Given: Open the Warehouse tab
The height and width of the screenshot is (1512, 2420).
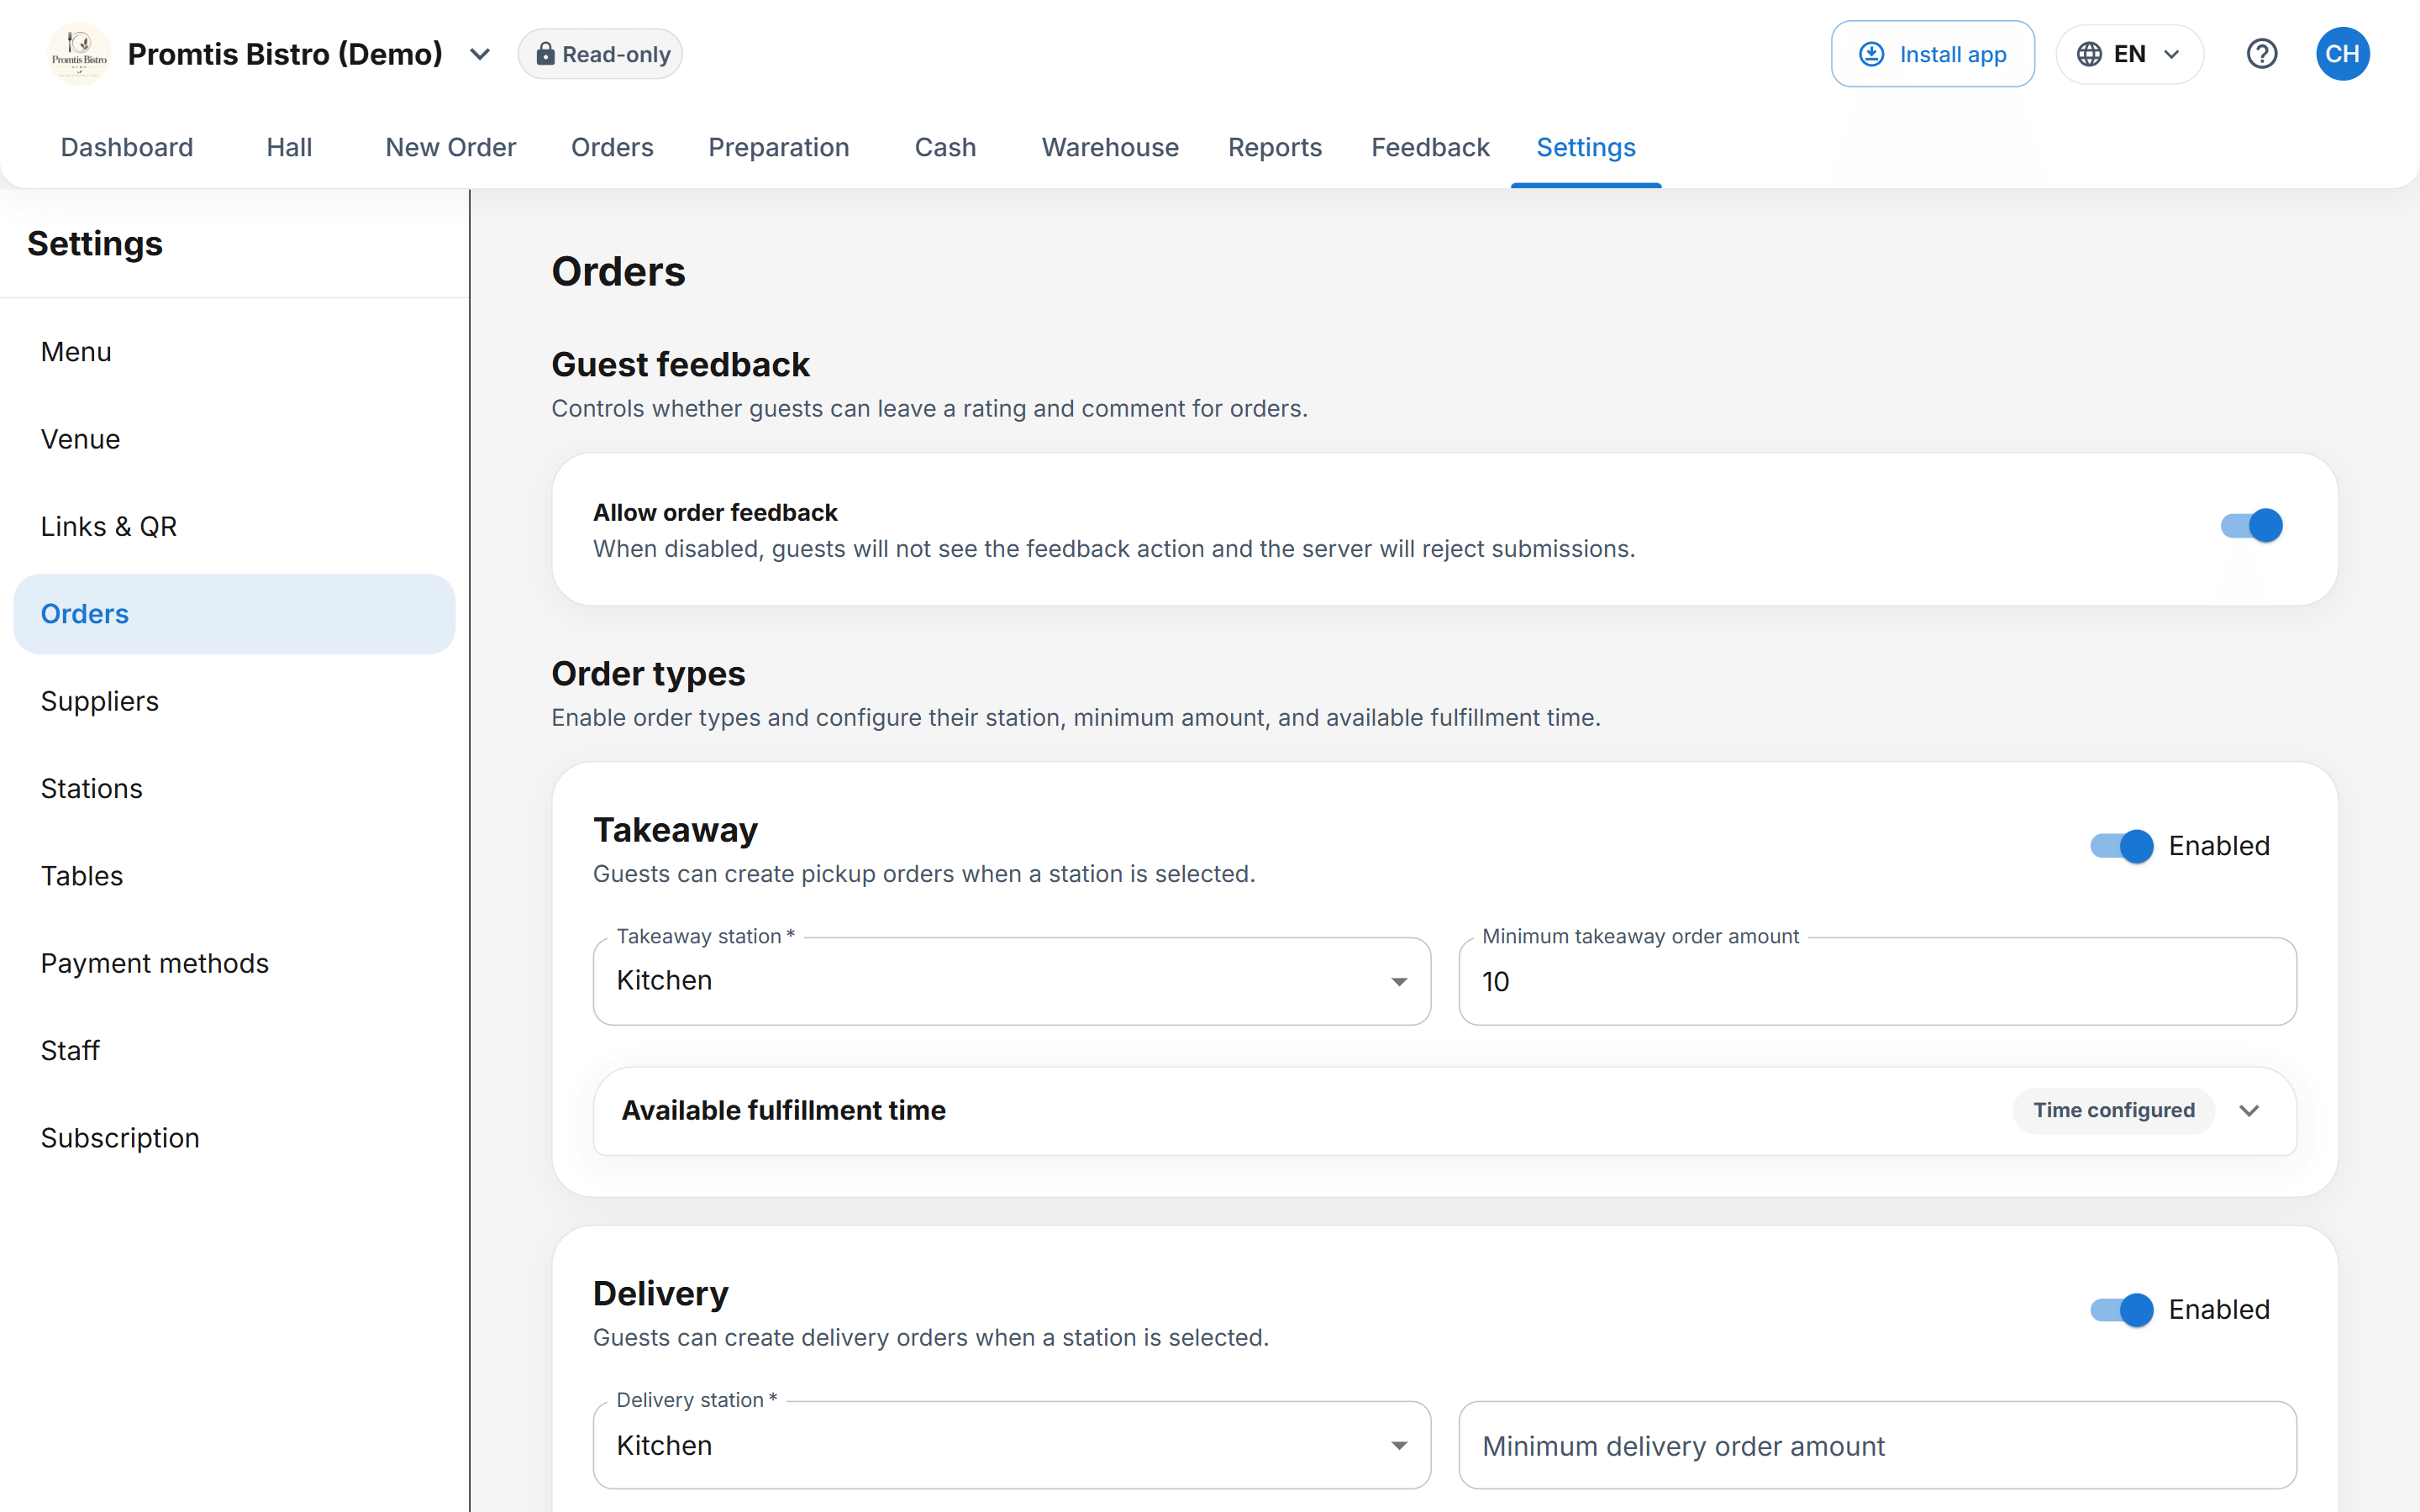Looking at the screenshot, I should tap(1110, 147).
